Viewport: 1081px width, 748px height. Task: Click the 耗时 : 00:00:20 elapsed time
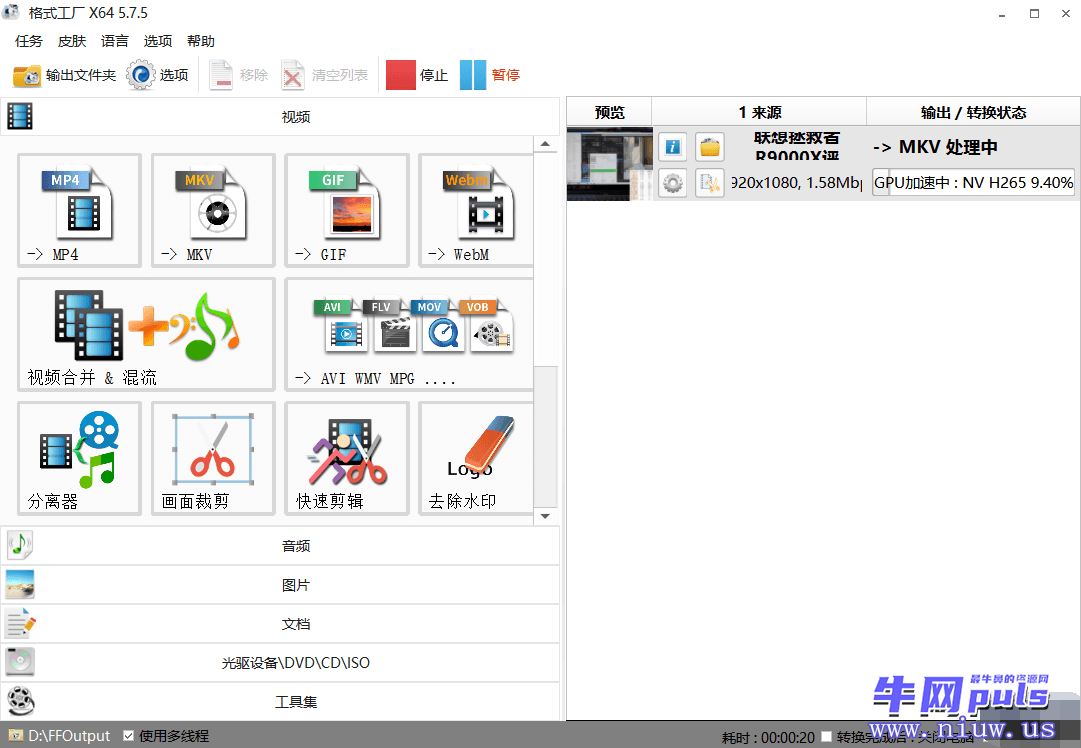pos(768,738)
